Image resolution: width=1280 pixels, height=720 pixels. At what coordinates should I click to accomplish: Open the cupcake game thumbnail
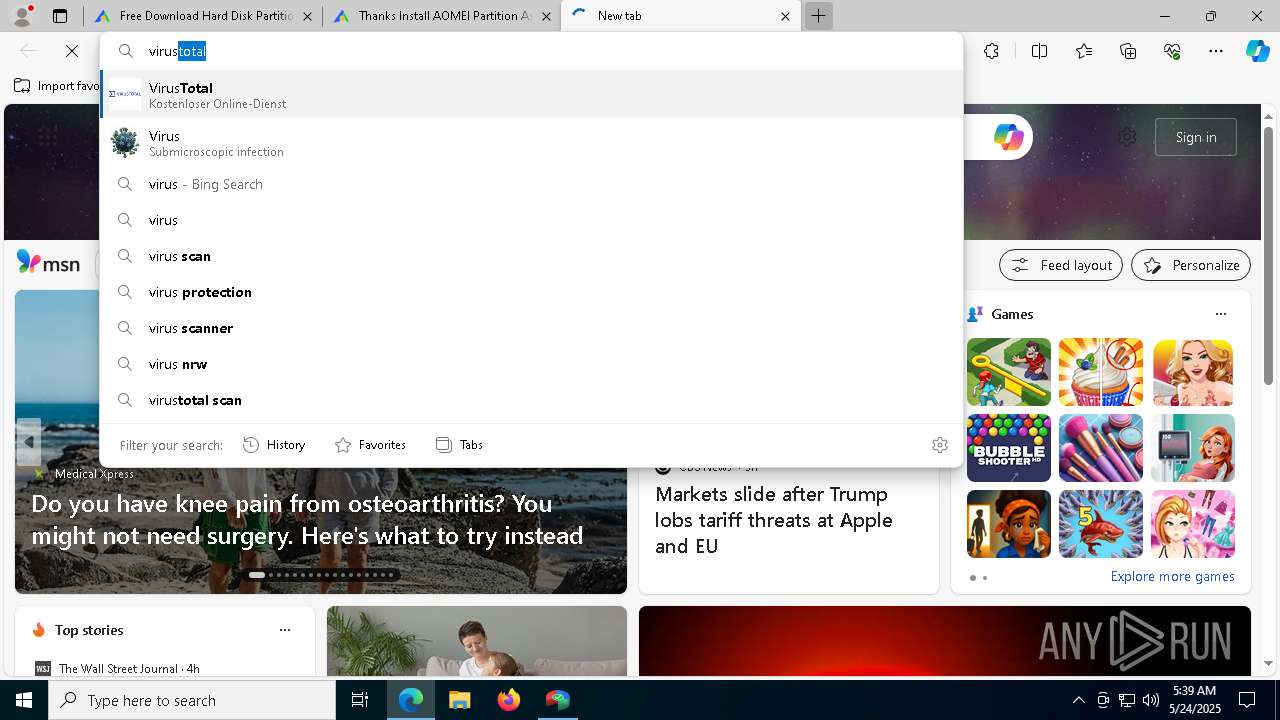1100,372
